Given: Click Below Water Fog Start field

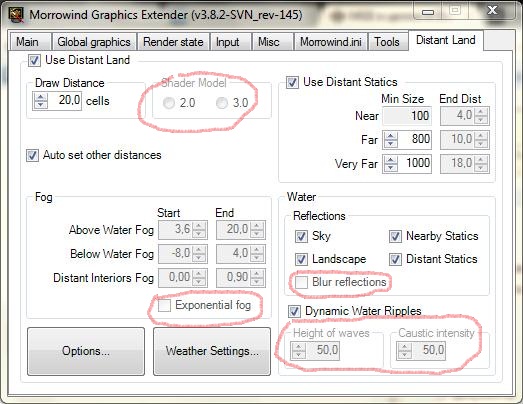Looking at the screenshot, I should point(183,254).
